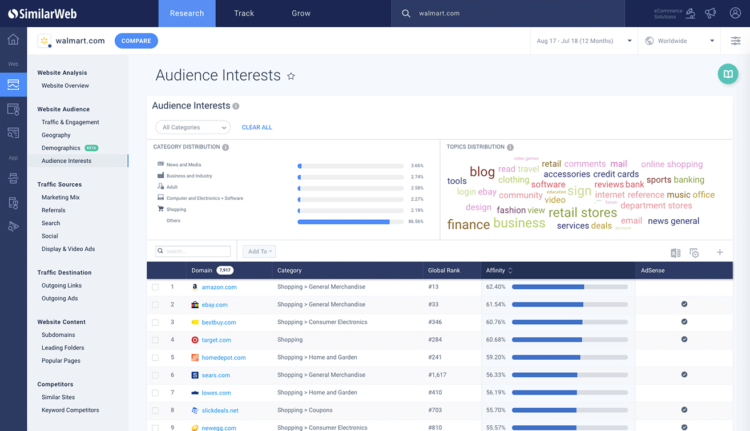Click the search magnifier in top bar
This screenshot has height=431, width=750.
point(406,13)
